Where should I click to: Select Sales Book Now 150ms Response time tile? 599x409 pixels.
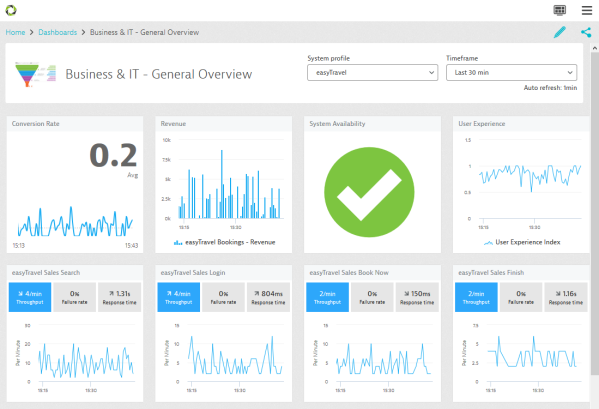[417, 297]
